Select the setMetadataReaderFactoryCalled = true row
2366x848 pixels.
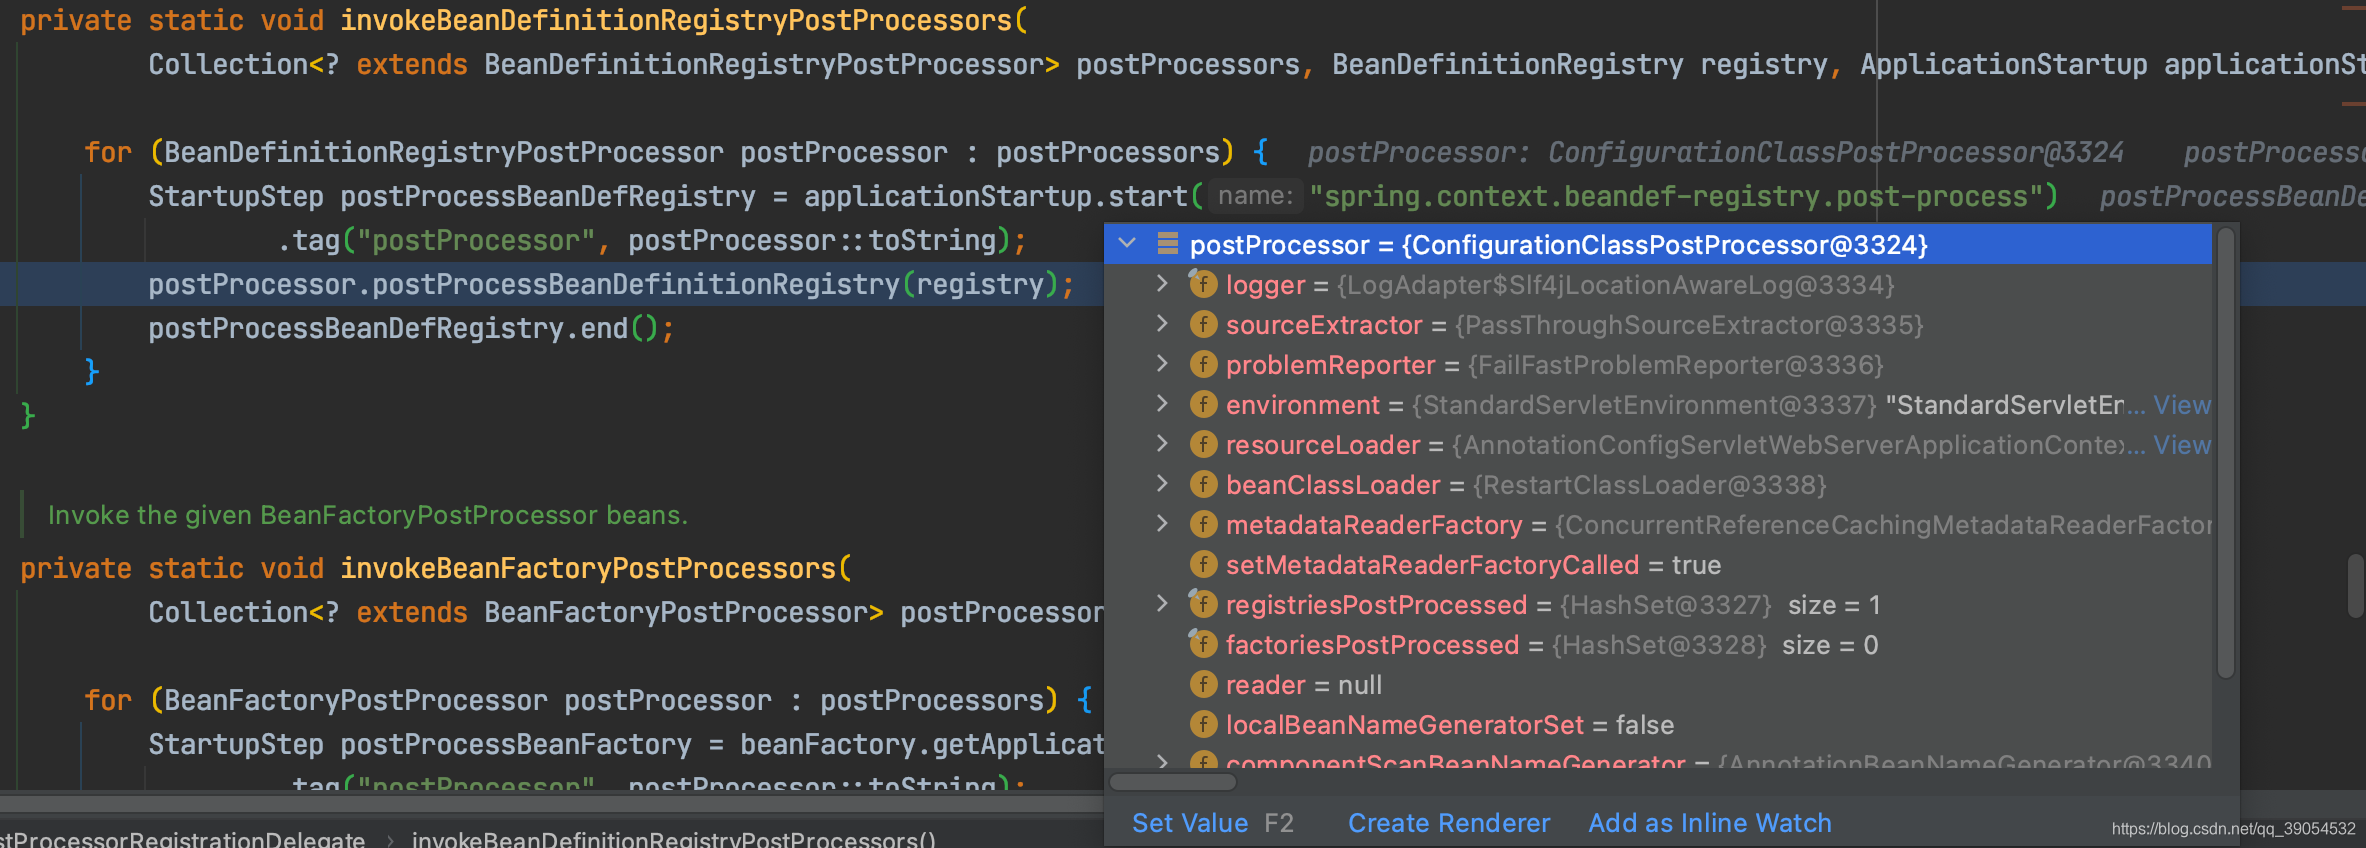click(1658, 564)
